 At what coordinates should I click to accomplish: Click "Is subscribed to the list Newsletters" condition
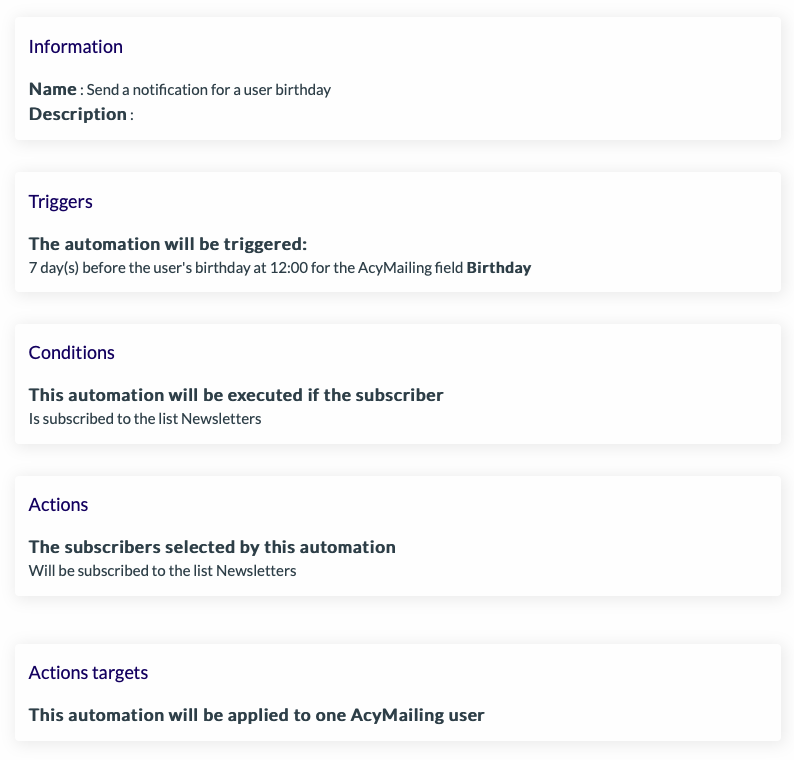click(x=145, y=419)
